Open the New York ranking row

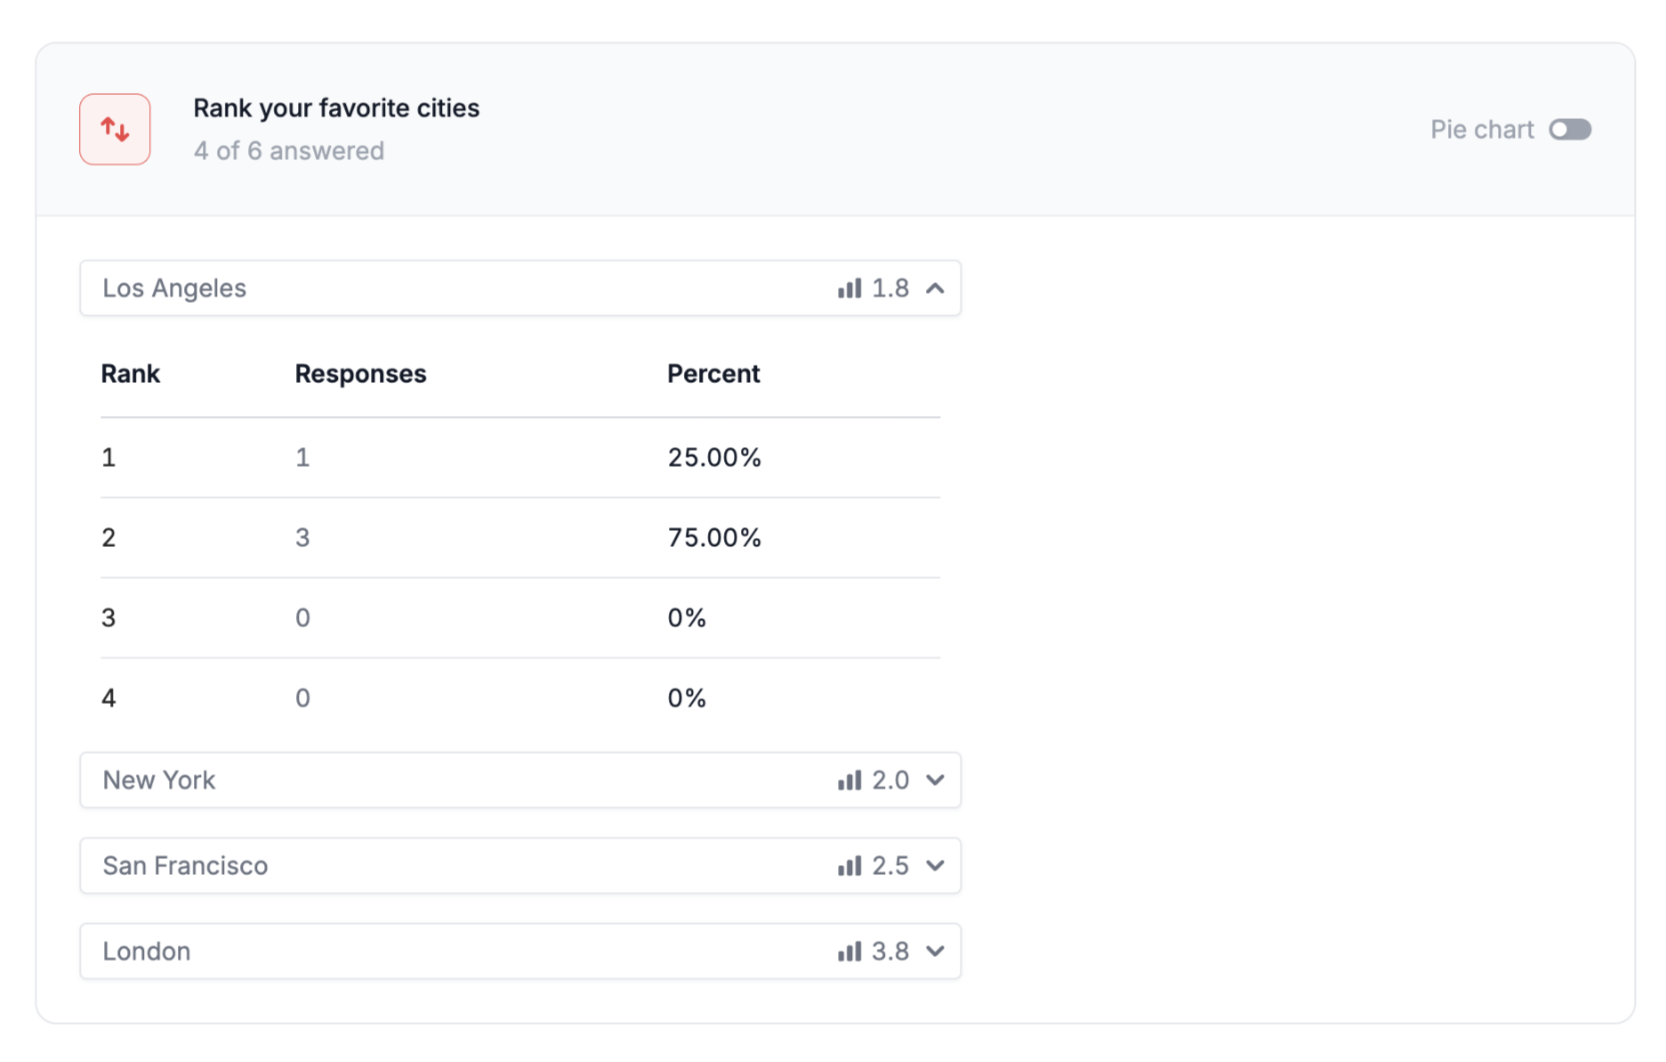point(160,781)
